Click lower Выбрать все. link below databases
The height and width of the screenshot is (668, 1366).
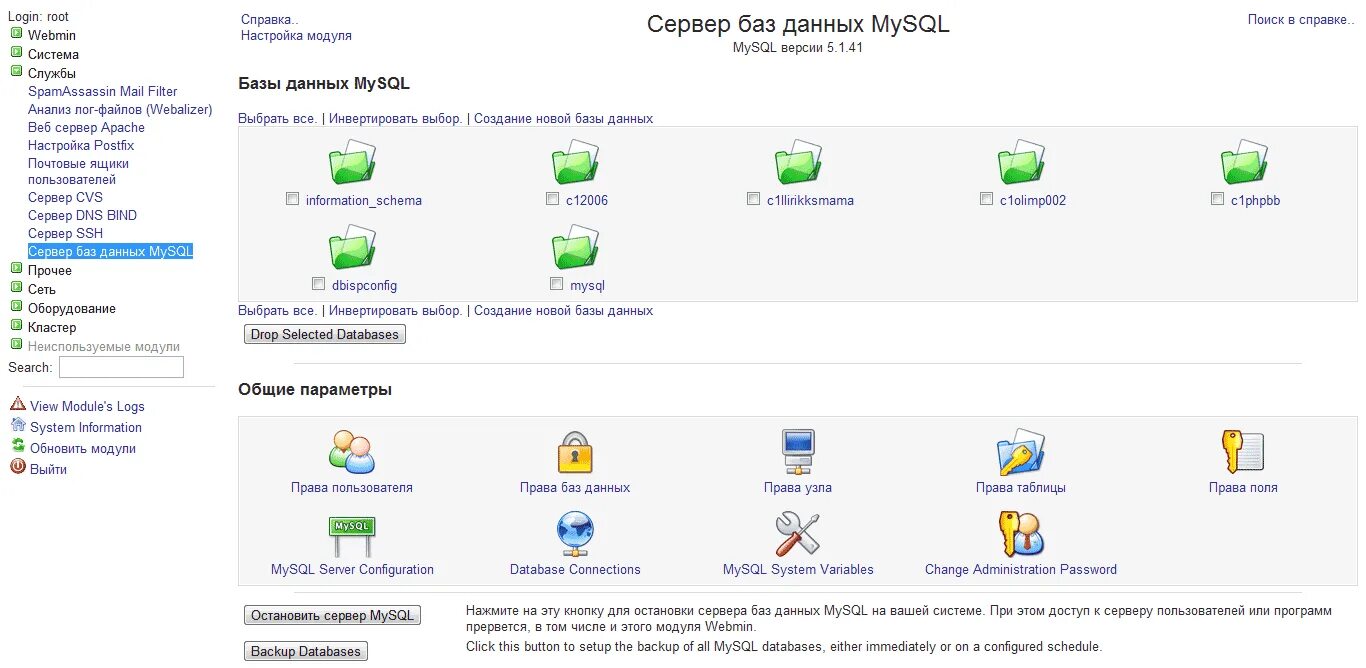[277, 310]
